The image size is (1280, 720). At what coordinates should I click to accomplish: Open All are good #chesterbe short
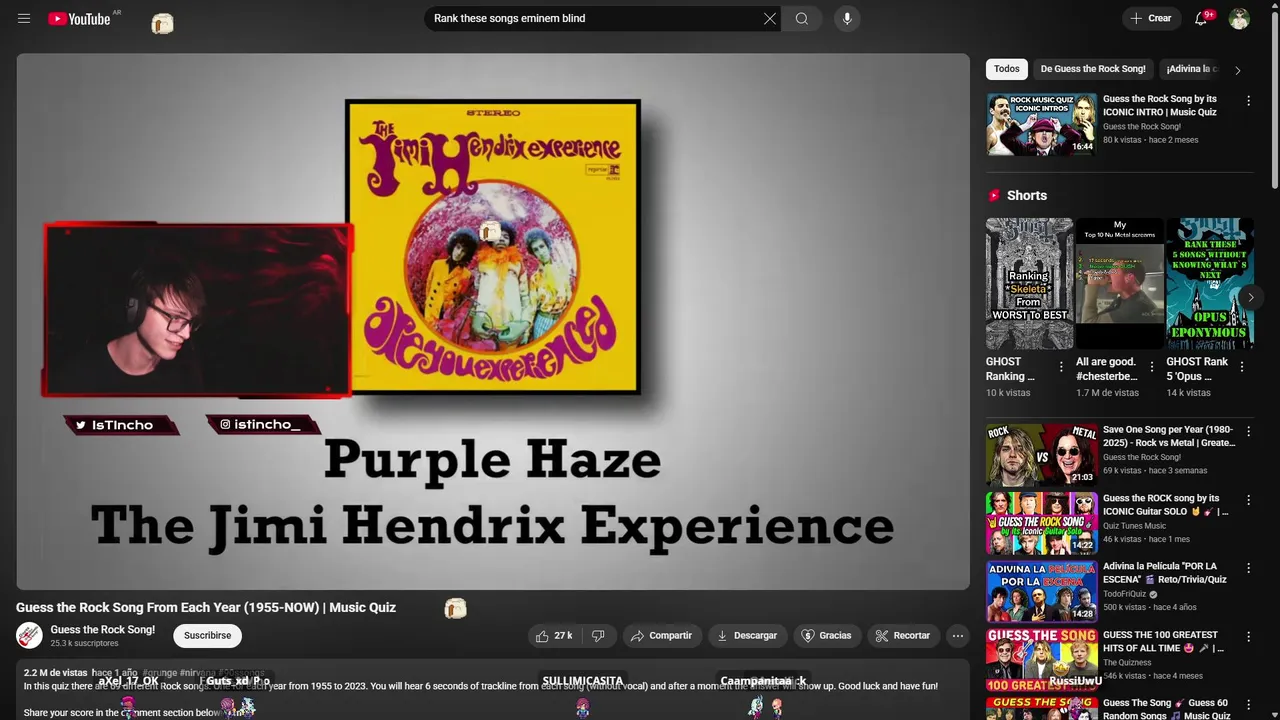point(1119,284)
